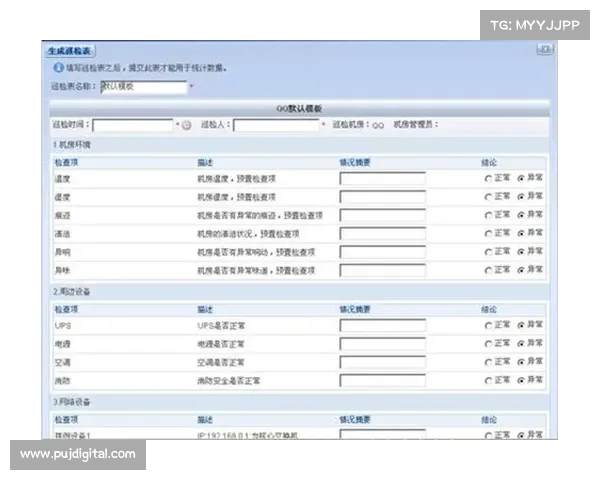Click the section heading 3.网络设备
Viewport: 600px width, 480px height.
pos(72,402)
